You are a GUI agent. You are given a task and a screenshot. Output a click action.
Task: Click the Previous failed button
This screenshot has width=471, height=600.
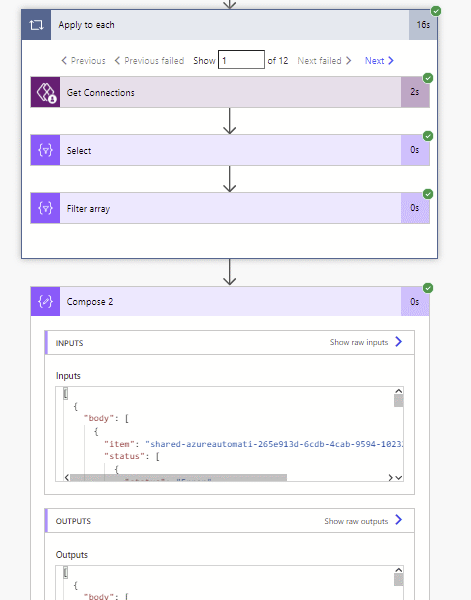(x=149, y=60)
